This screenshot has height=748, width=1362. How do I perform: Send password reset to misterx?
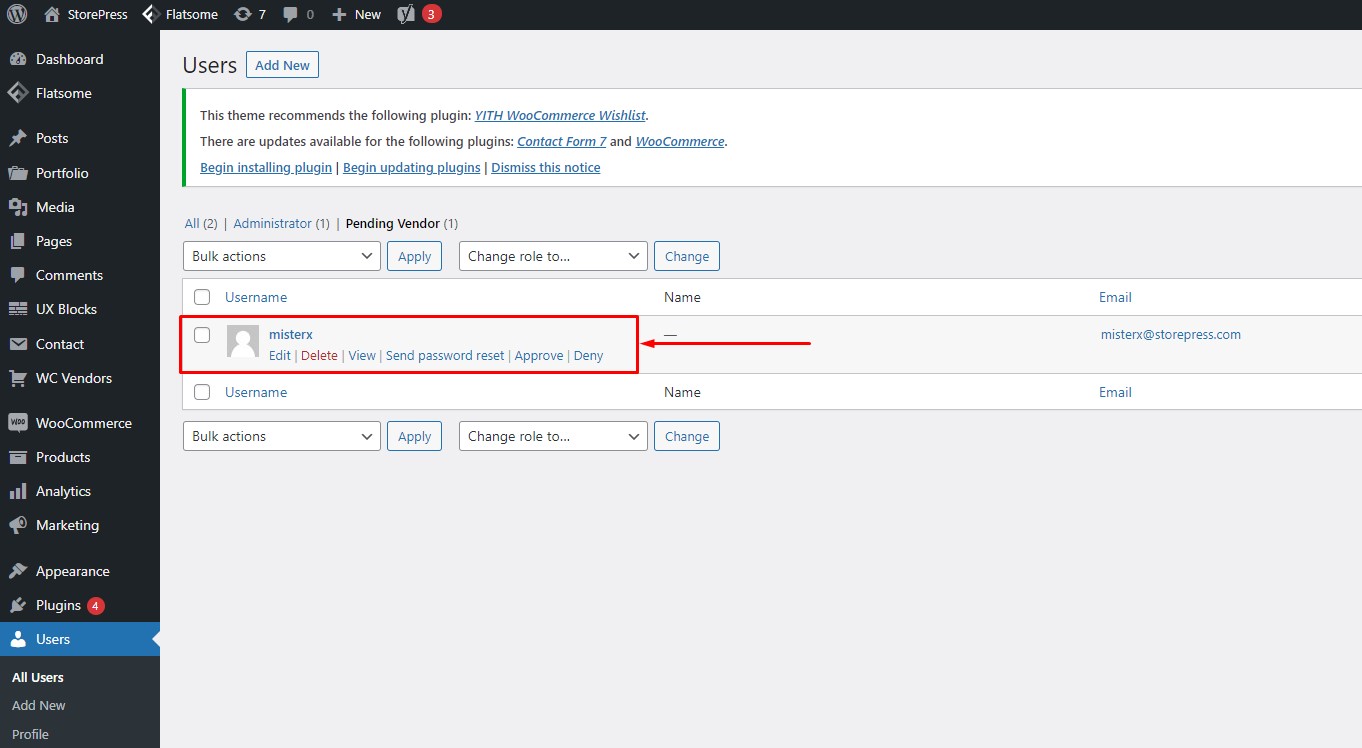tap(445, 355)
